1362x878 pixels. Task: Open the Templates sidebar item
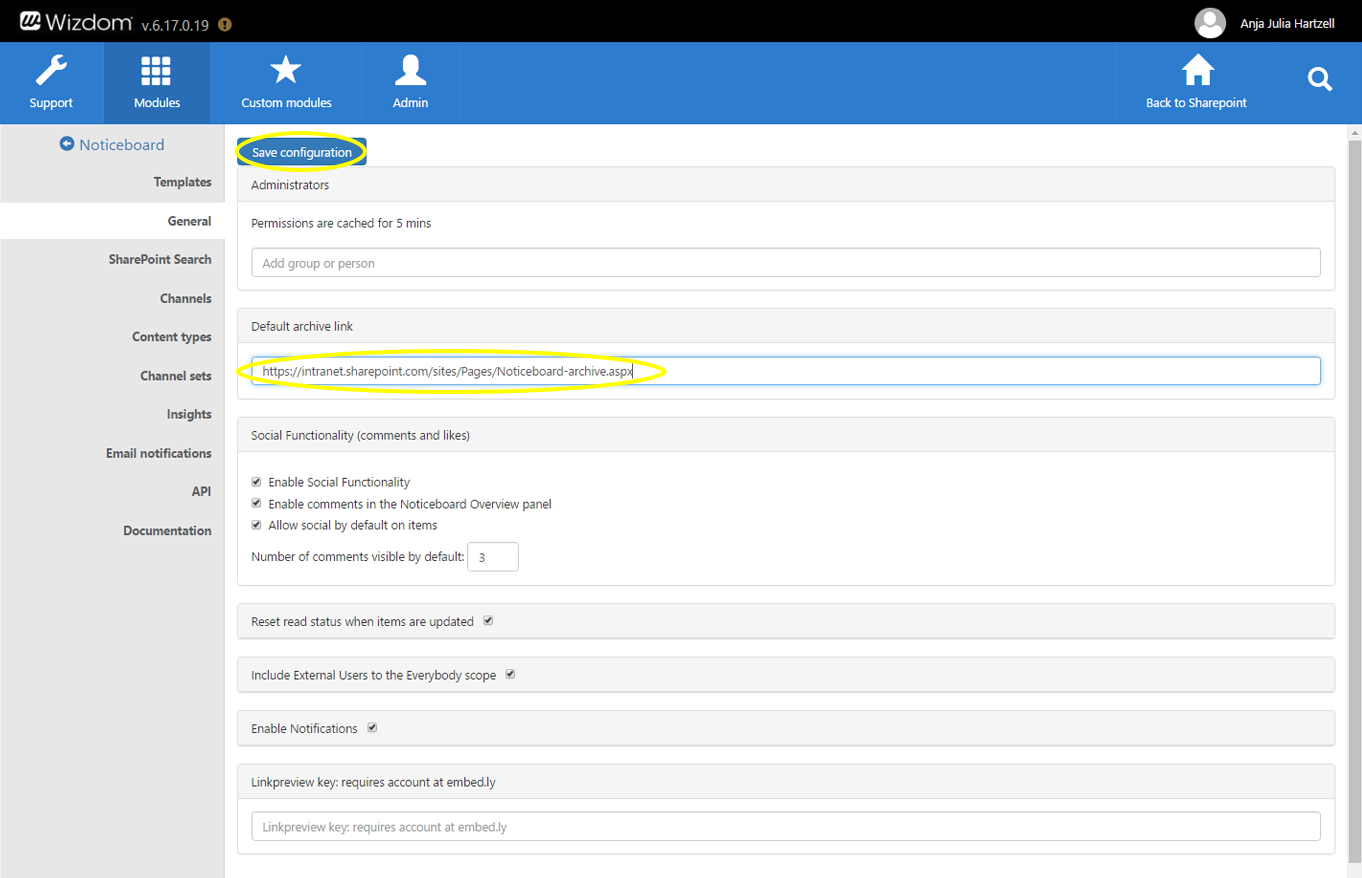[x=182, y=182]
